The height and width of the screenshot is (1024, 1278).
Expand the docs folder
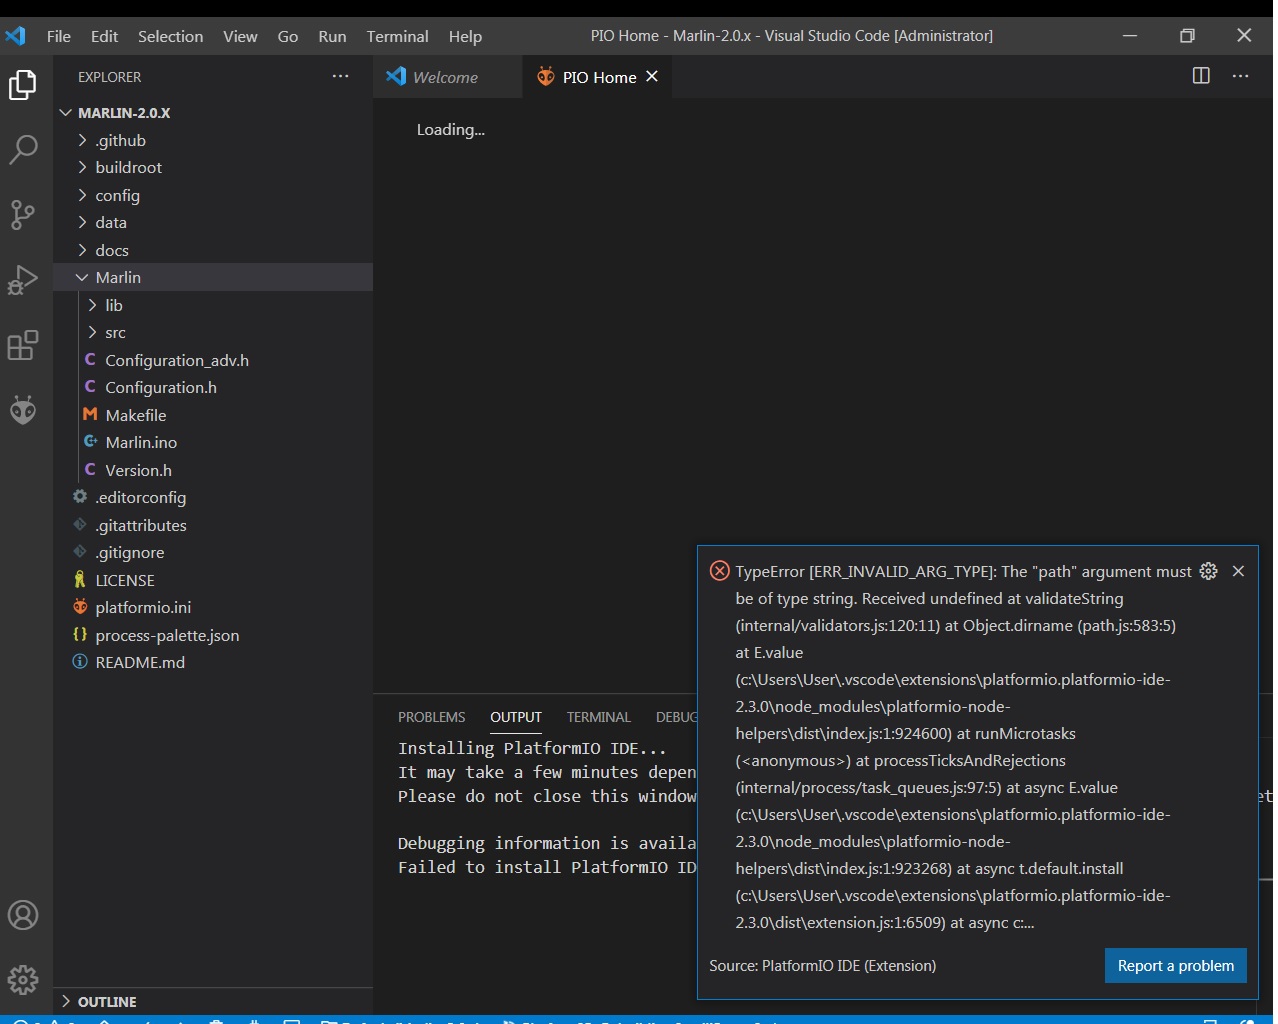pyautogui.click(x=213, y=250)
